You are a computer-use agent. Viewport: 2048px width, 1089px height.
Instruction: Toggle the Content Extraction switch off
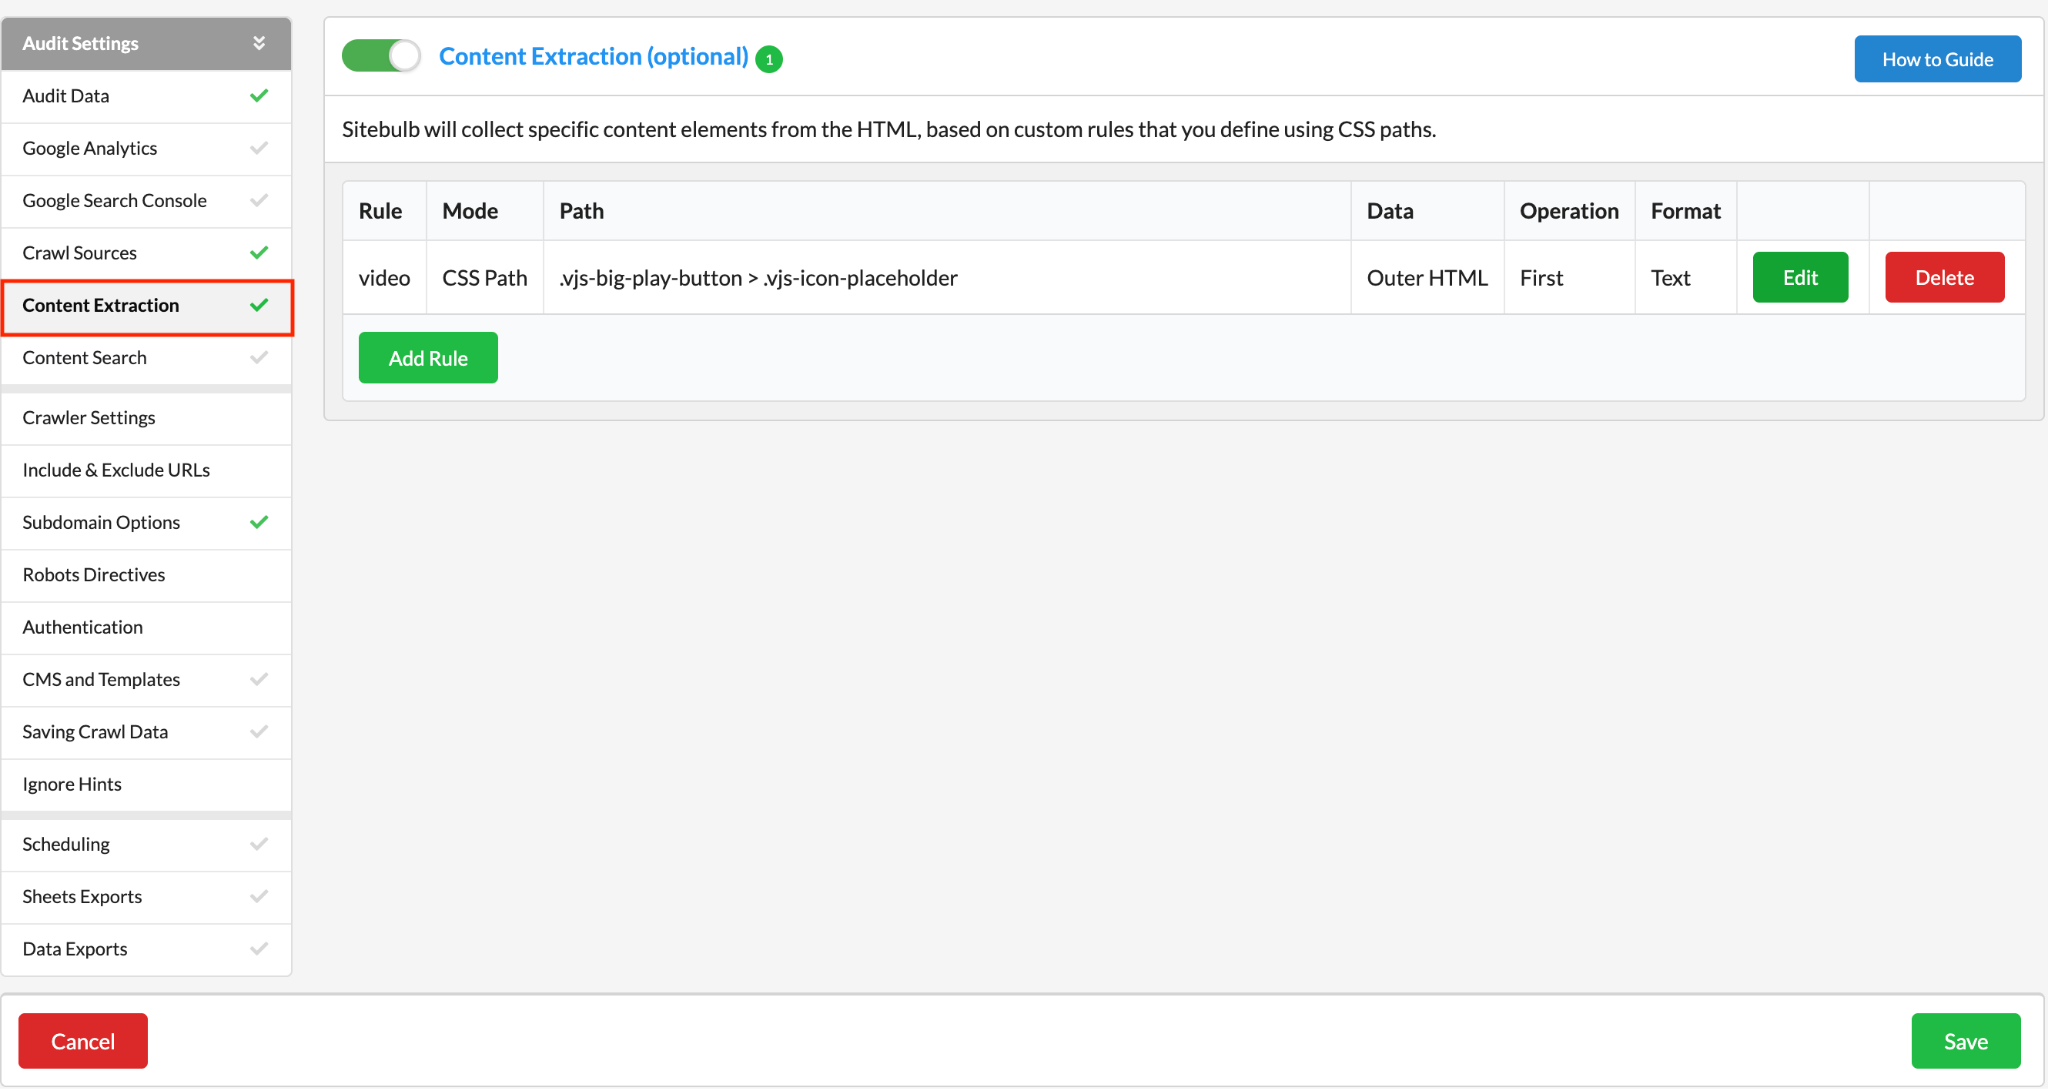tap(381, 56)
